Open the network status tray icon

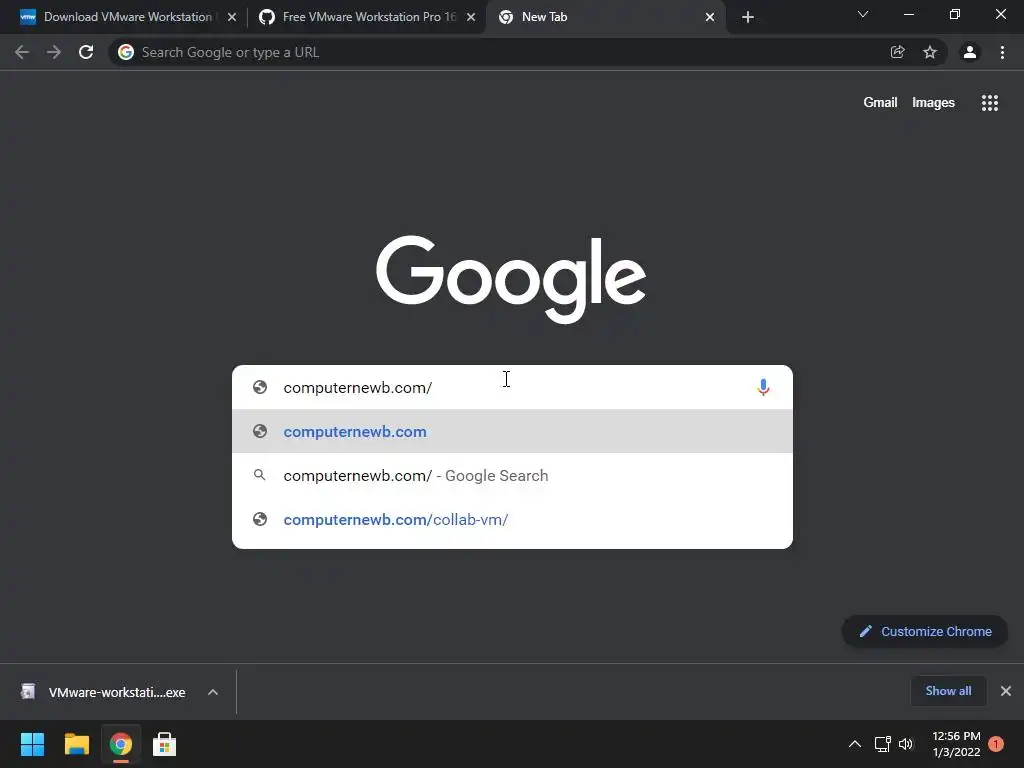click(x=882, y=744)
